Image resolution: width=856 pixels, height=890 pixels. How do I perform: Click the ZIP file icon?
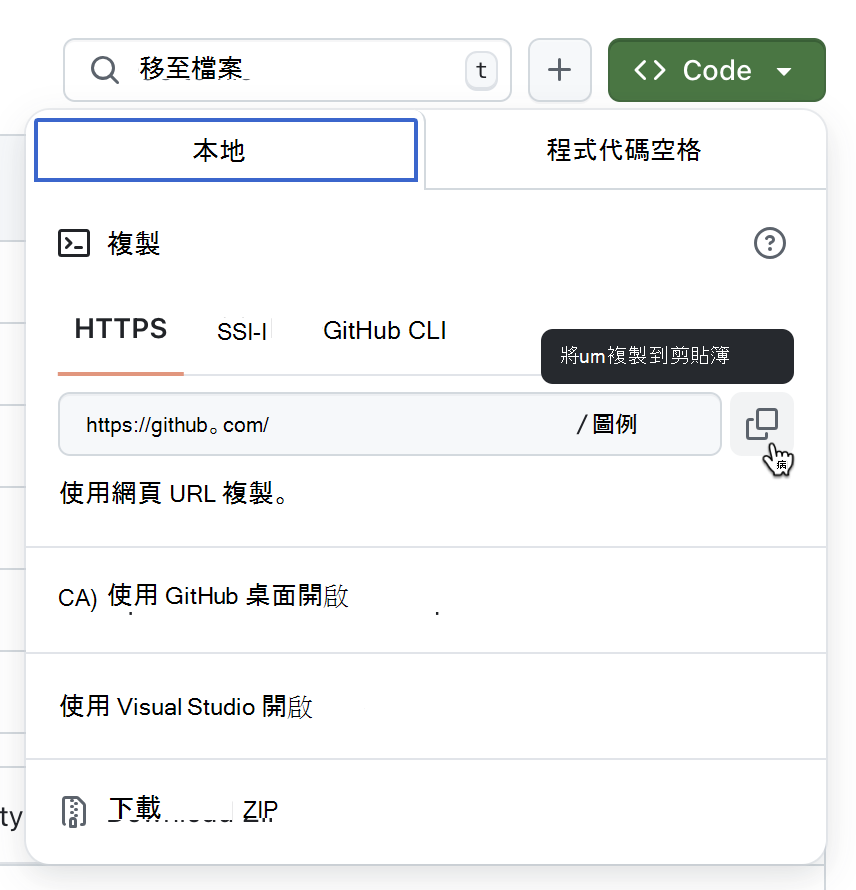click(74, 812)
